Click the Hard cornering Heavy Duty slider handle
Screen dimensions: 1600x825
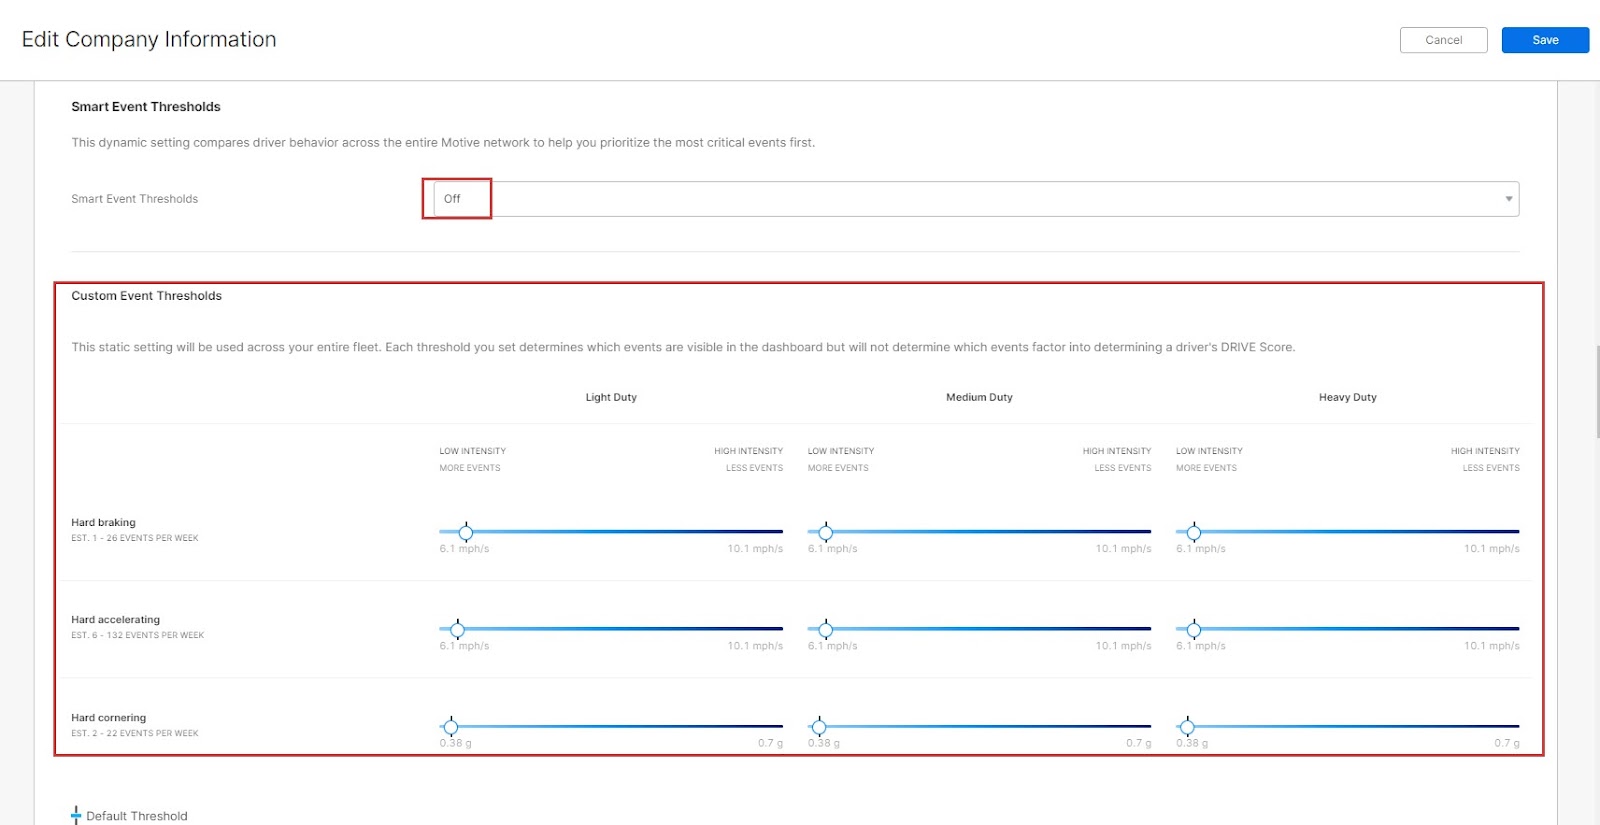point(1186,727)
